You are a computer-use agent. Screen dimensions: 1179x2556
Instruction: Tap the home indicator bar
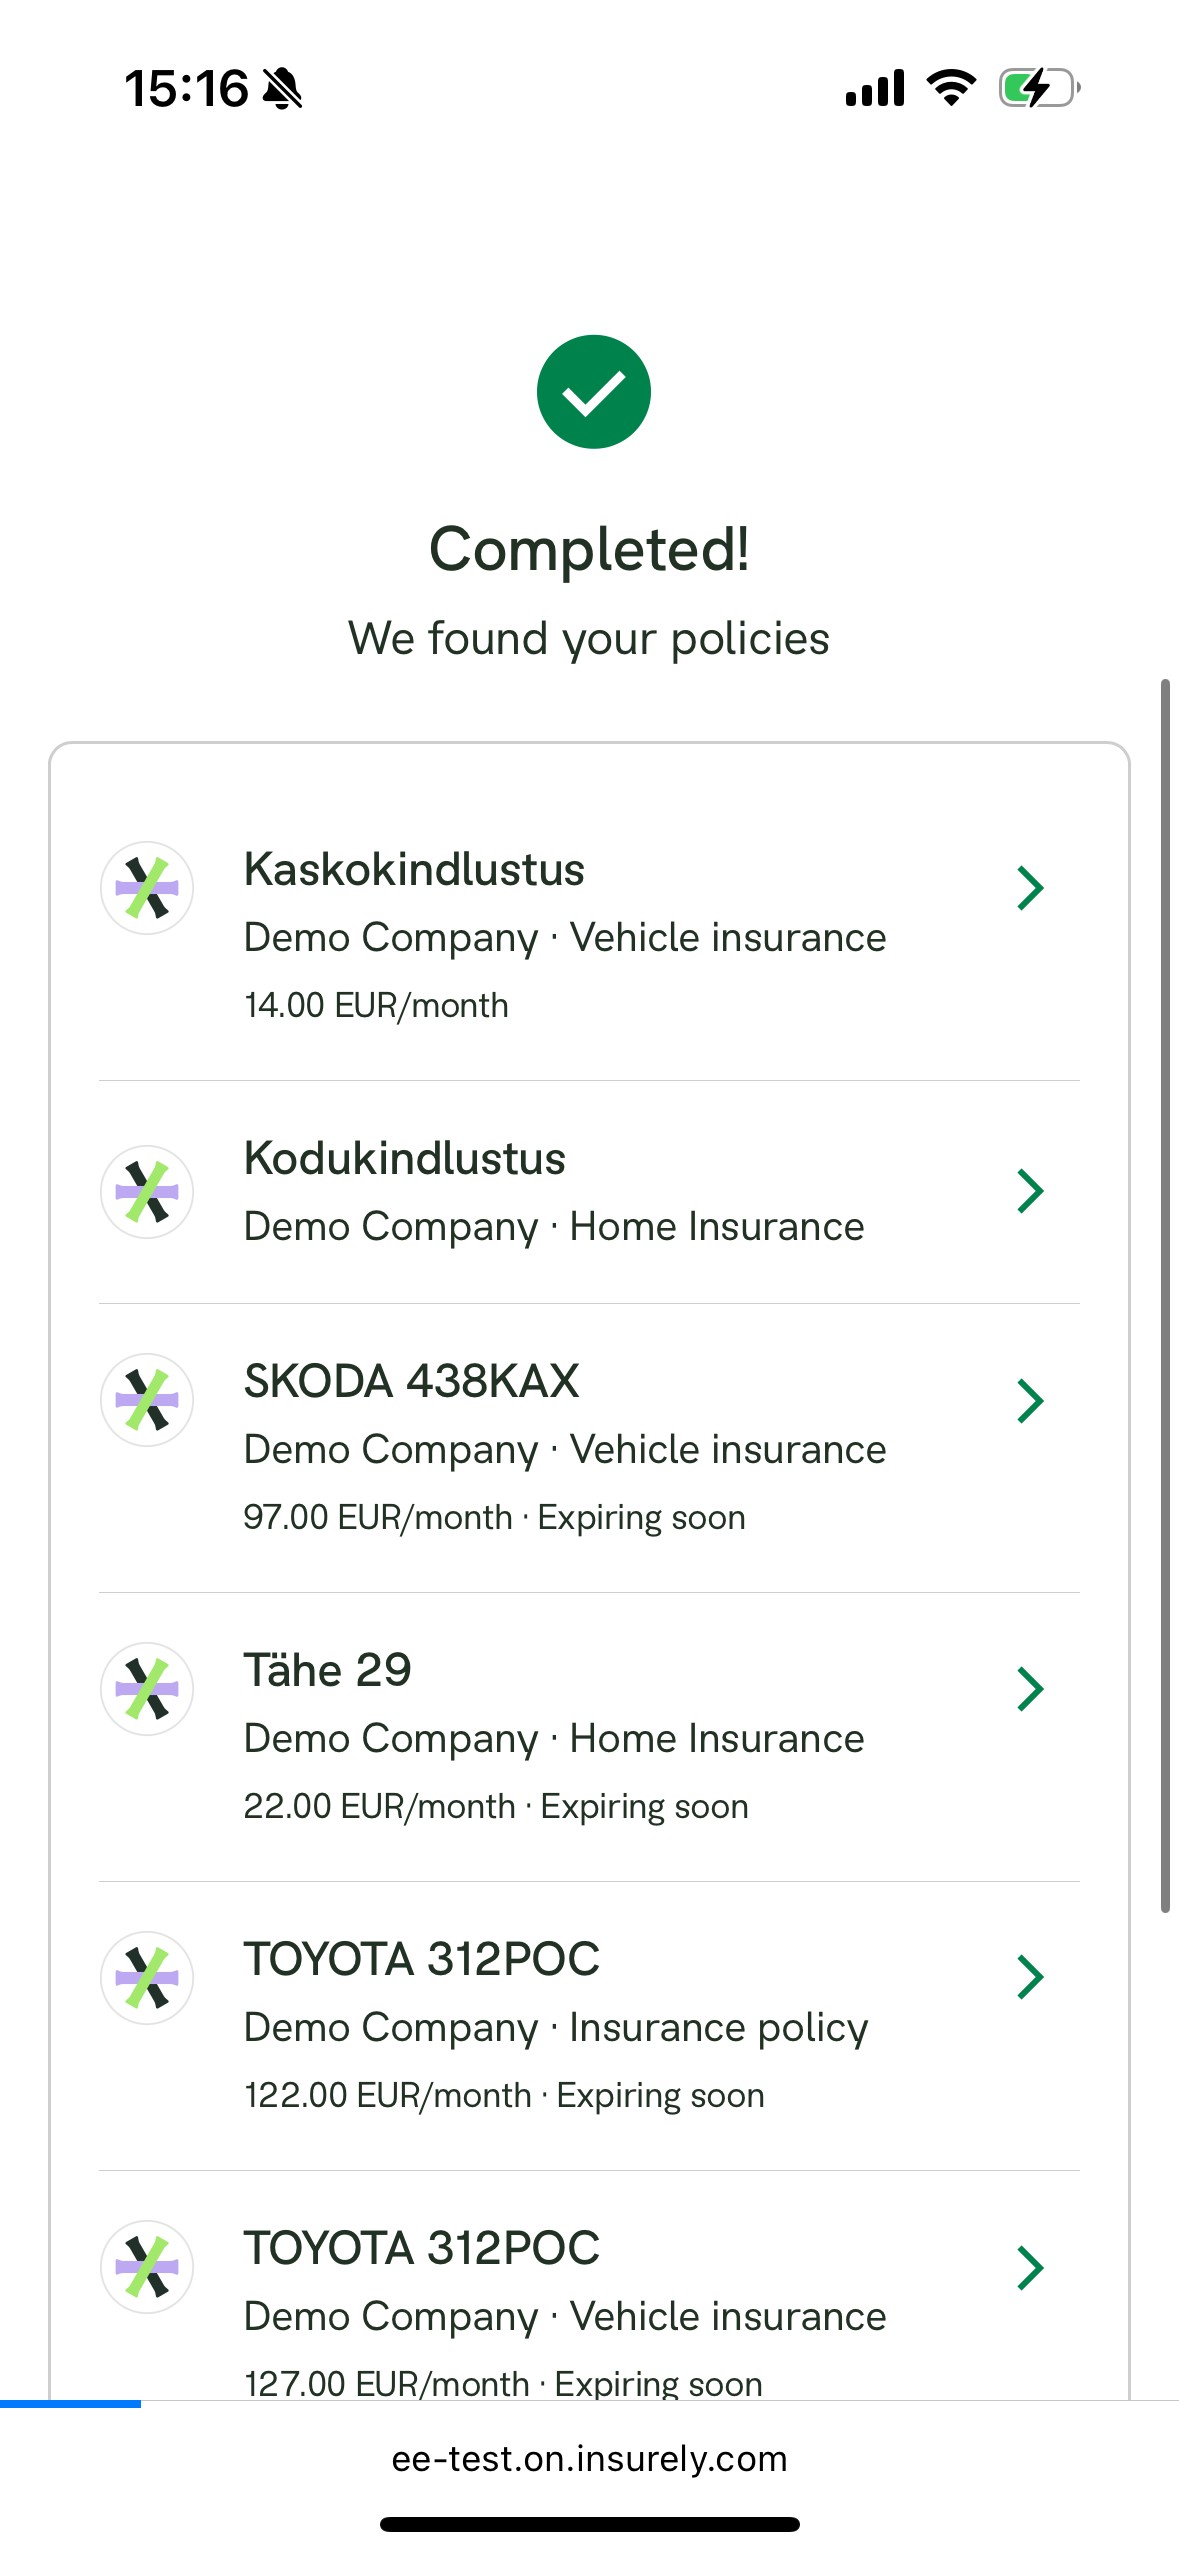589,2524
